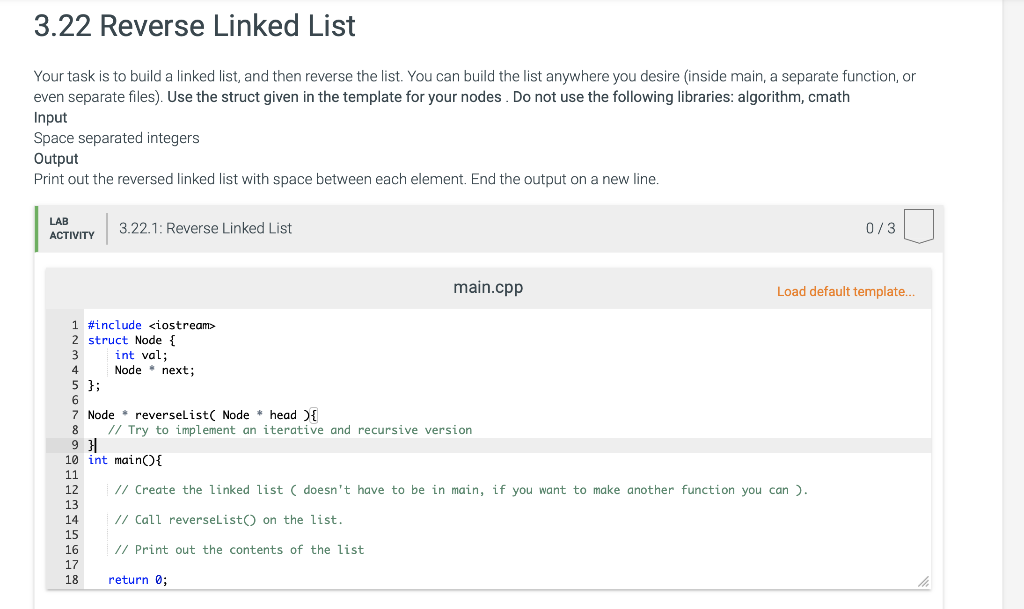Screen dimensions: 1024x609
Task: Click the 3.22.1: Reverse Linked List activity title
Action: [x=205, y=228]
